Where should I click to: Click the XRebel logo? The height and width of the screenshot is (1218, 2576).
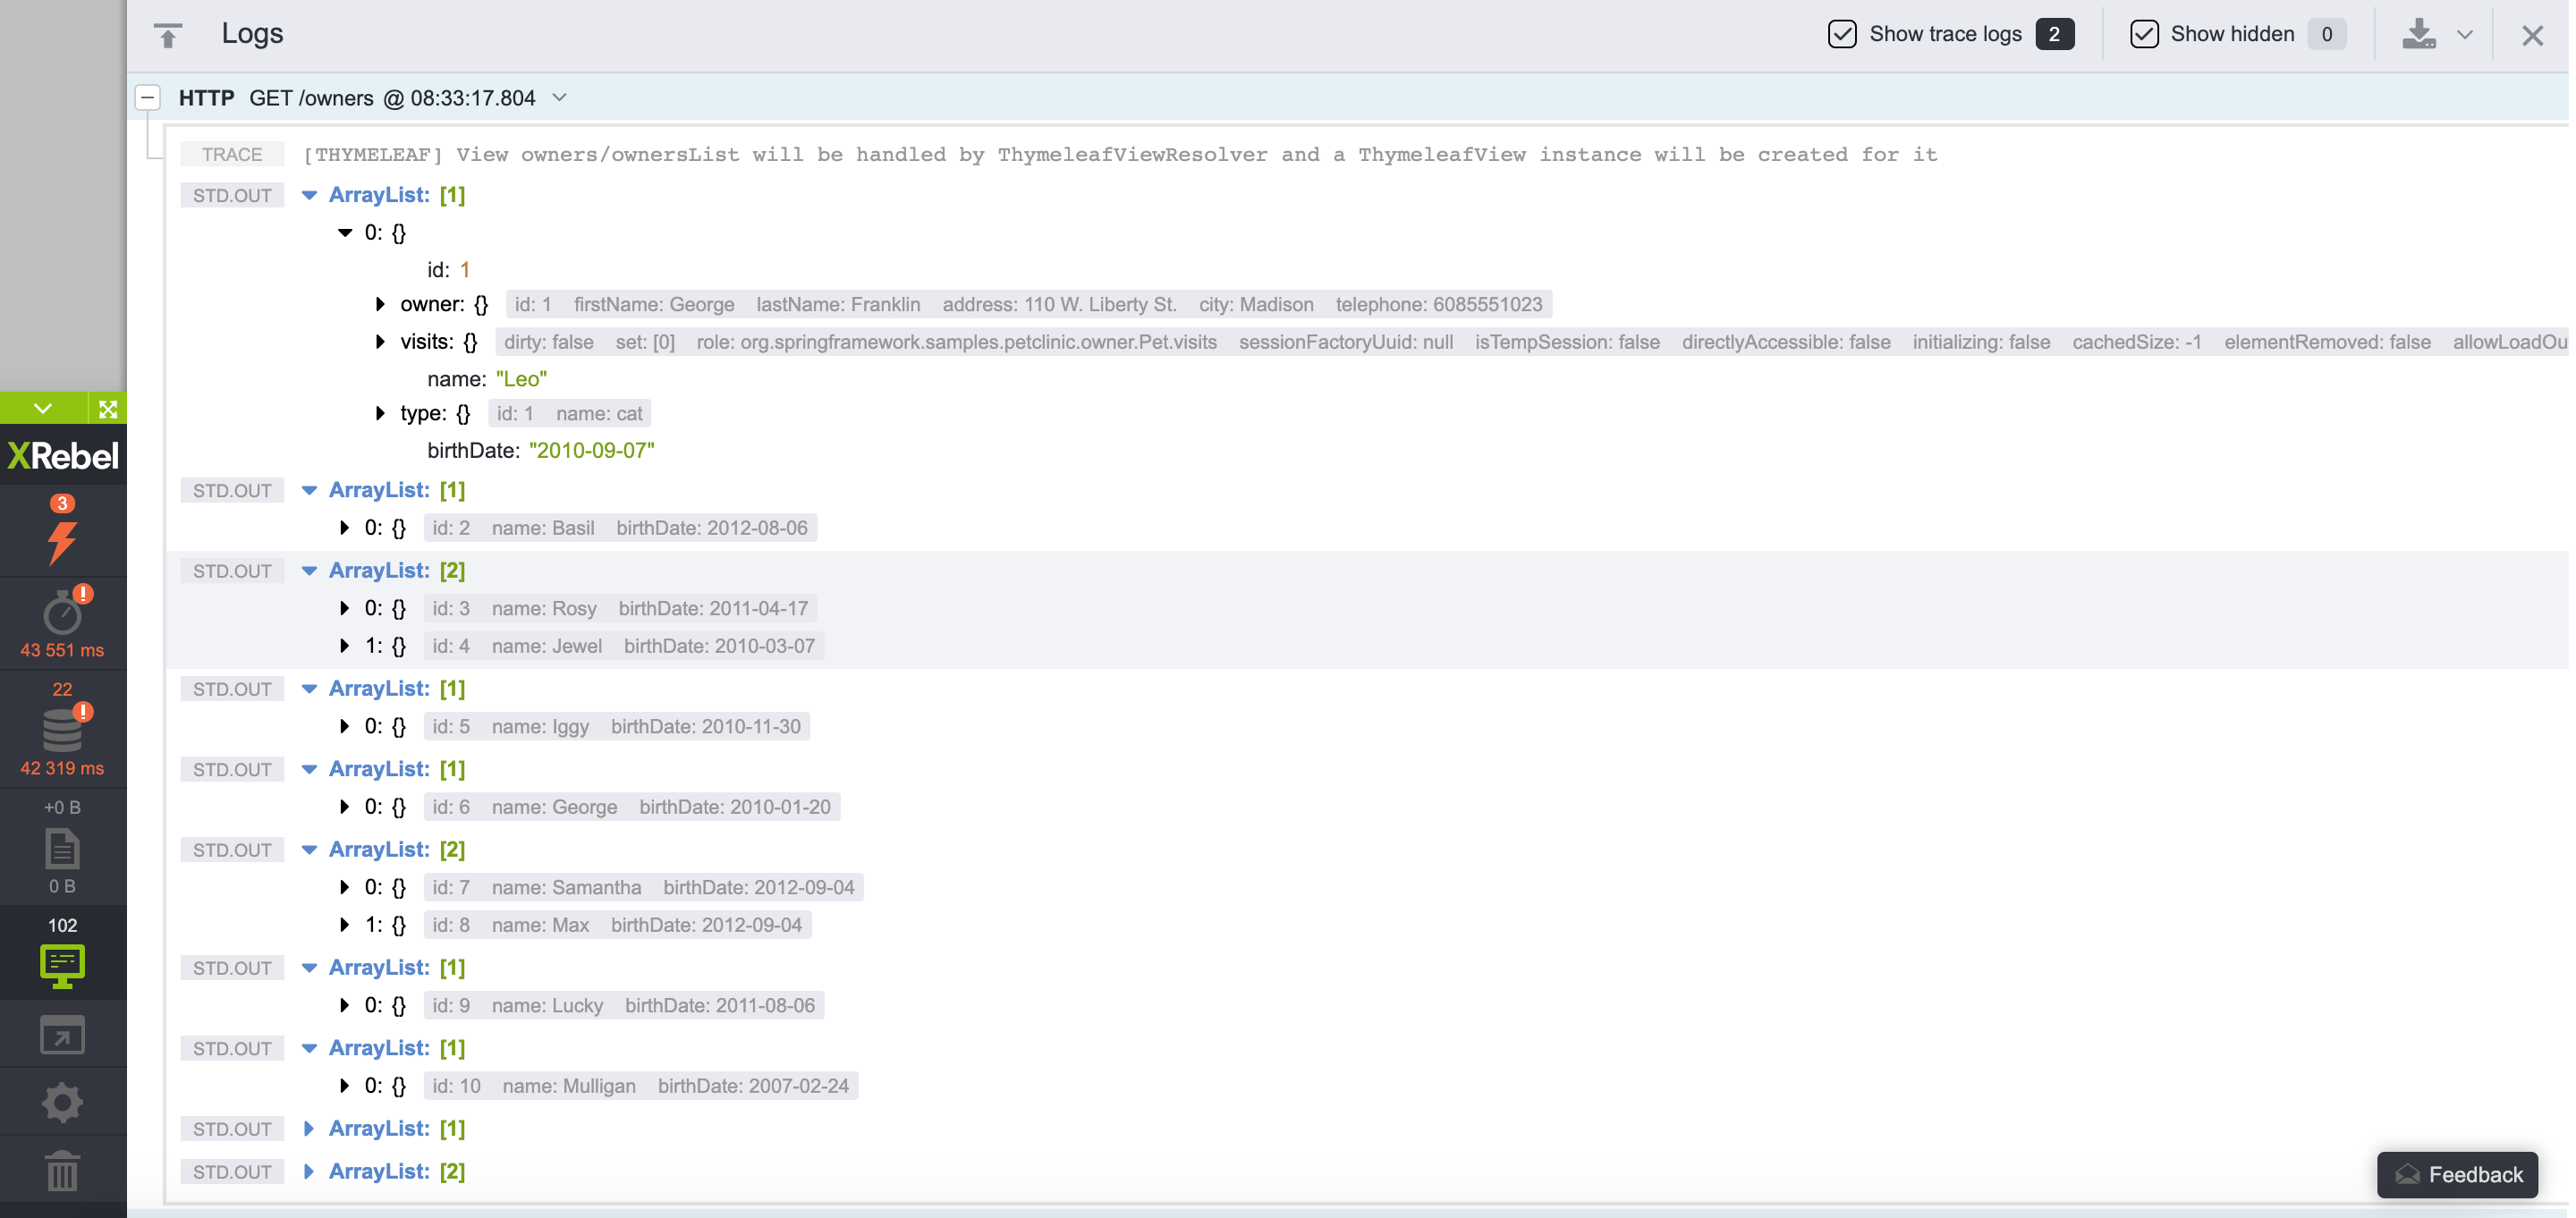63,456
